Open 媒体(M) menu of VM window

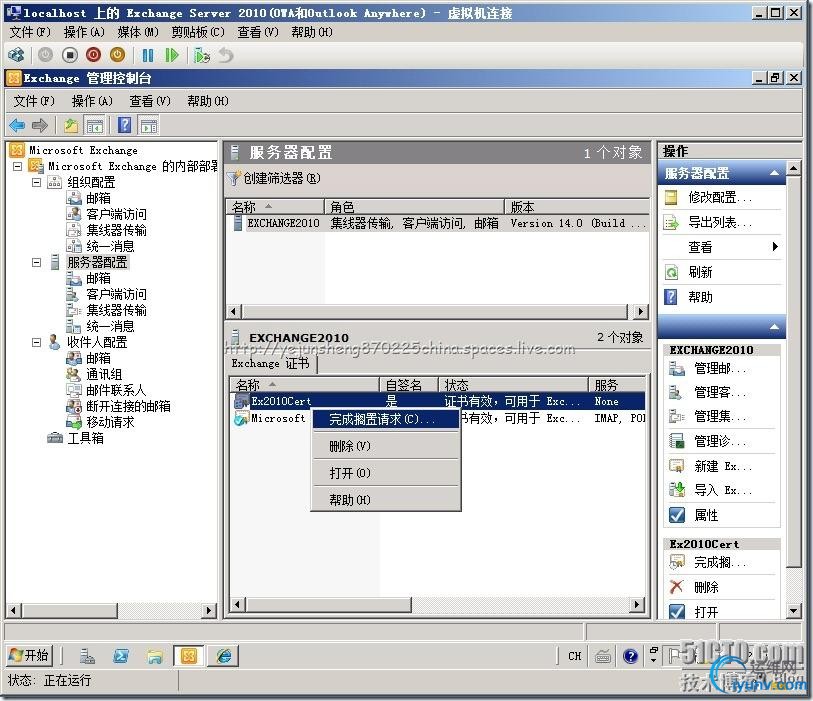tap(138, 32)
